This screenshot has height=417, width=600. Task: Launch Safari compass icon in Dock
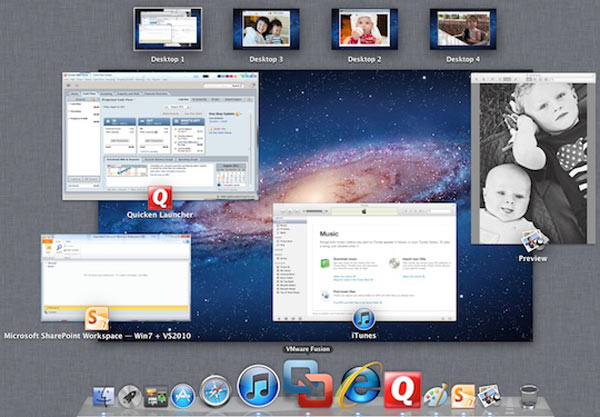[x=216, y=393]
